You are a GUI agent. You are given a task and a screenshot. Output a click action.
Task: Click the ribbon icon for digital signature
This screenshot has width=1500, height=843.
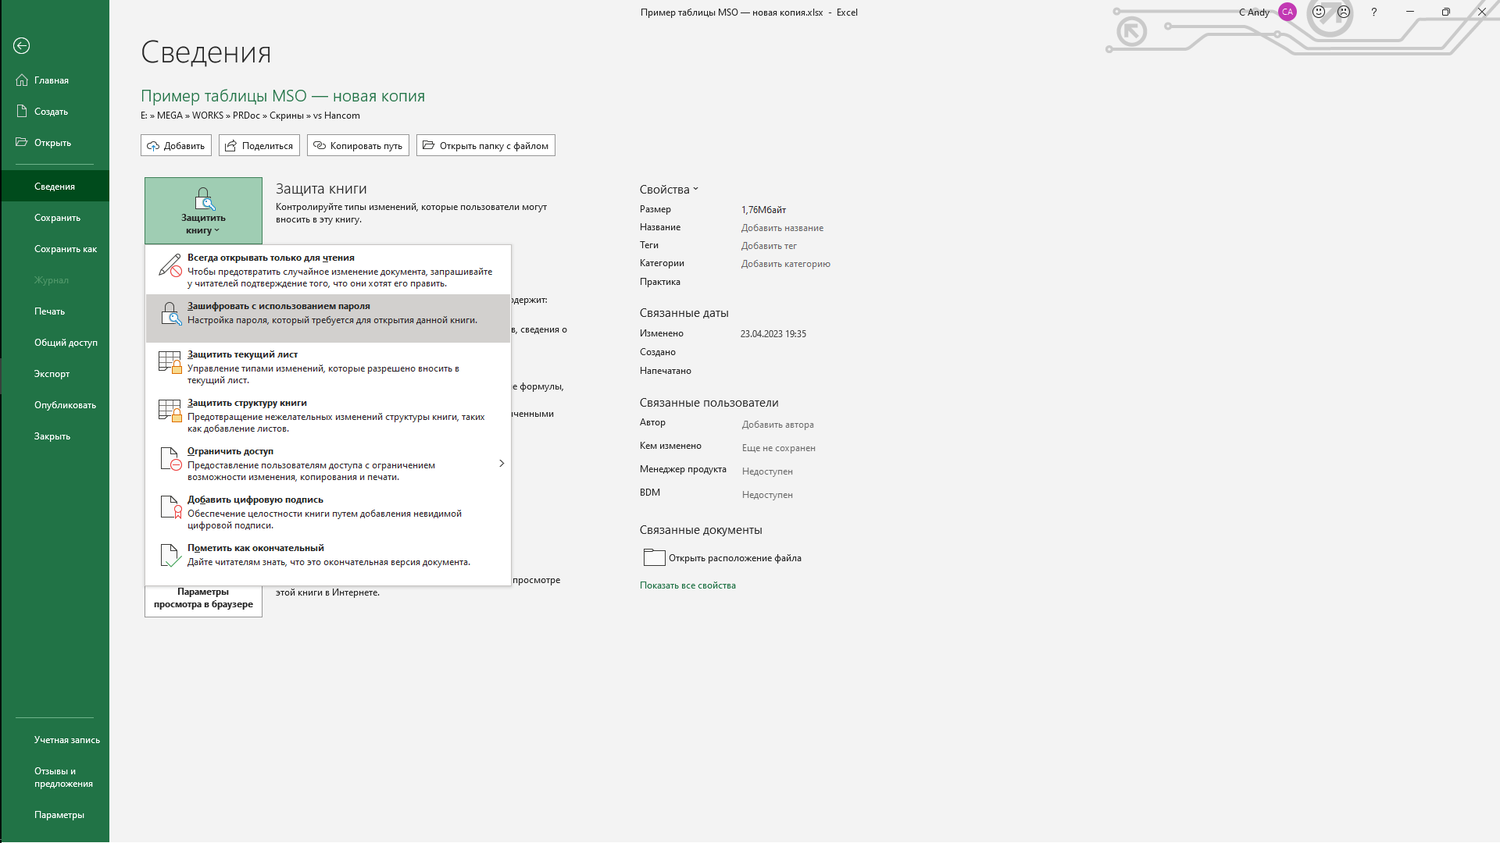tap(171, 507)
